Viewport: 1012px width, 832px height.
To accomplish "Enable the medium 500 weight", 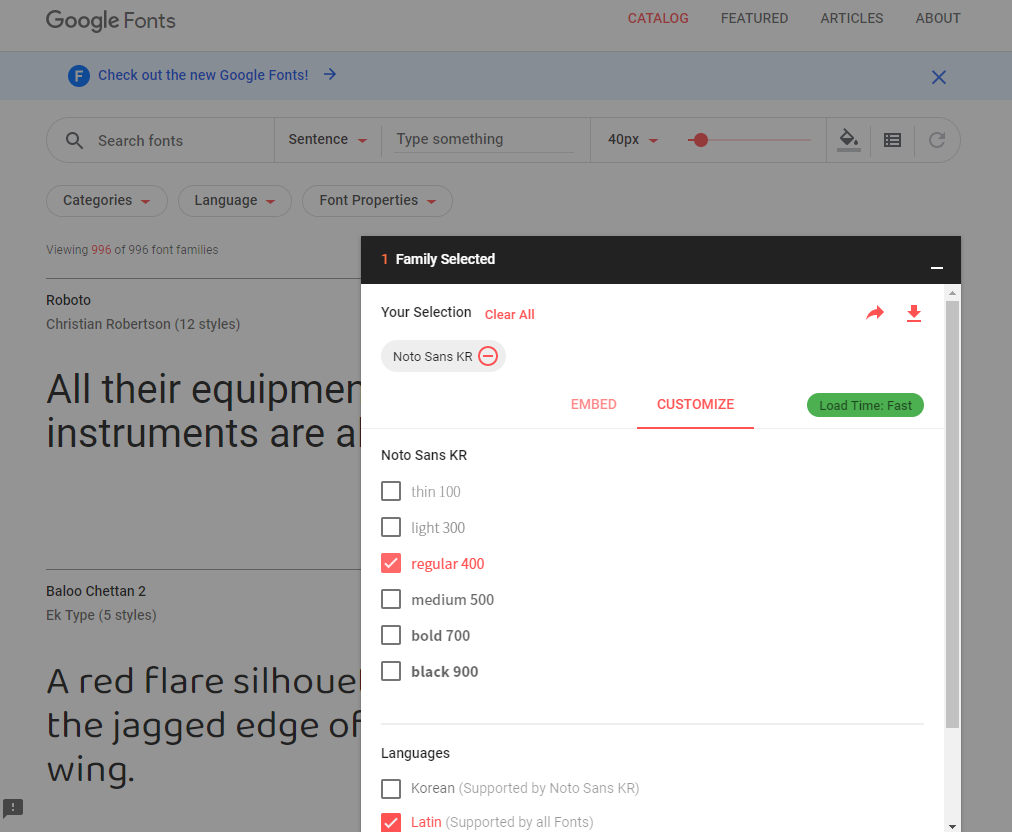I will [390, 600].
